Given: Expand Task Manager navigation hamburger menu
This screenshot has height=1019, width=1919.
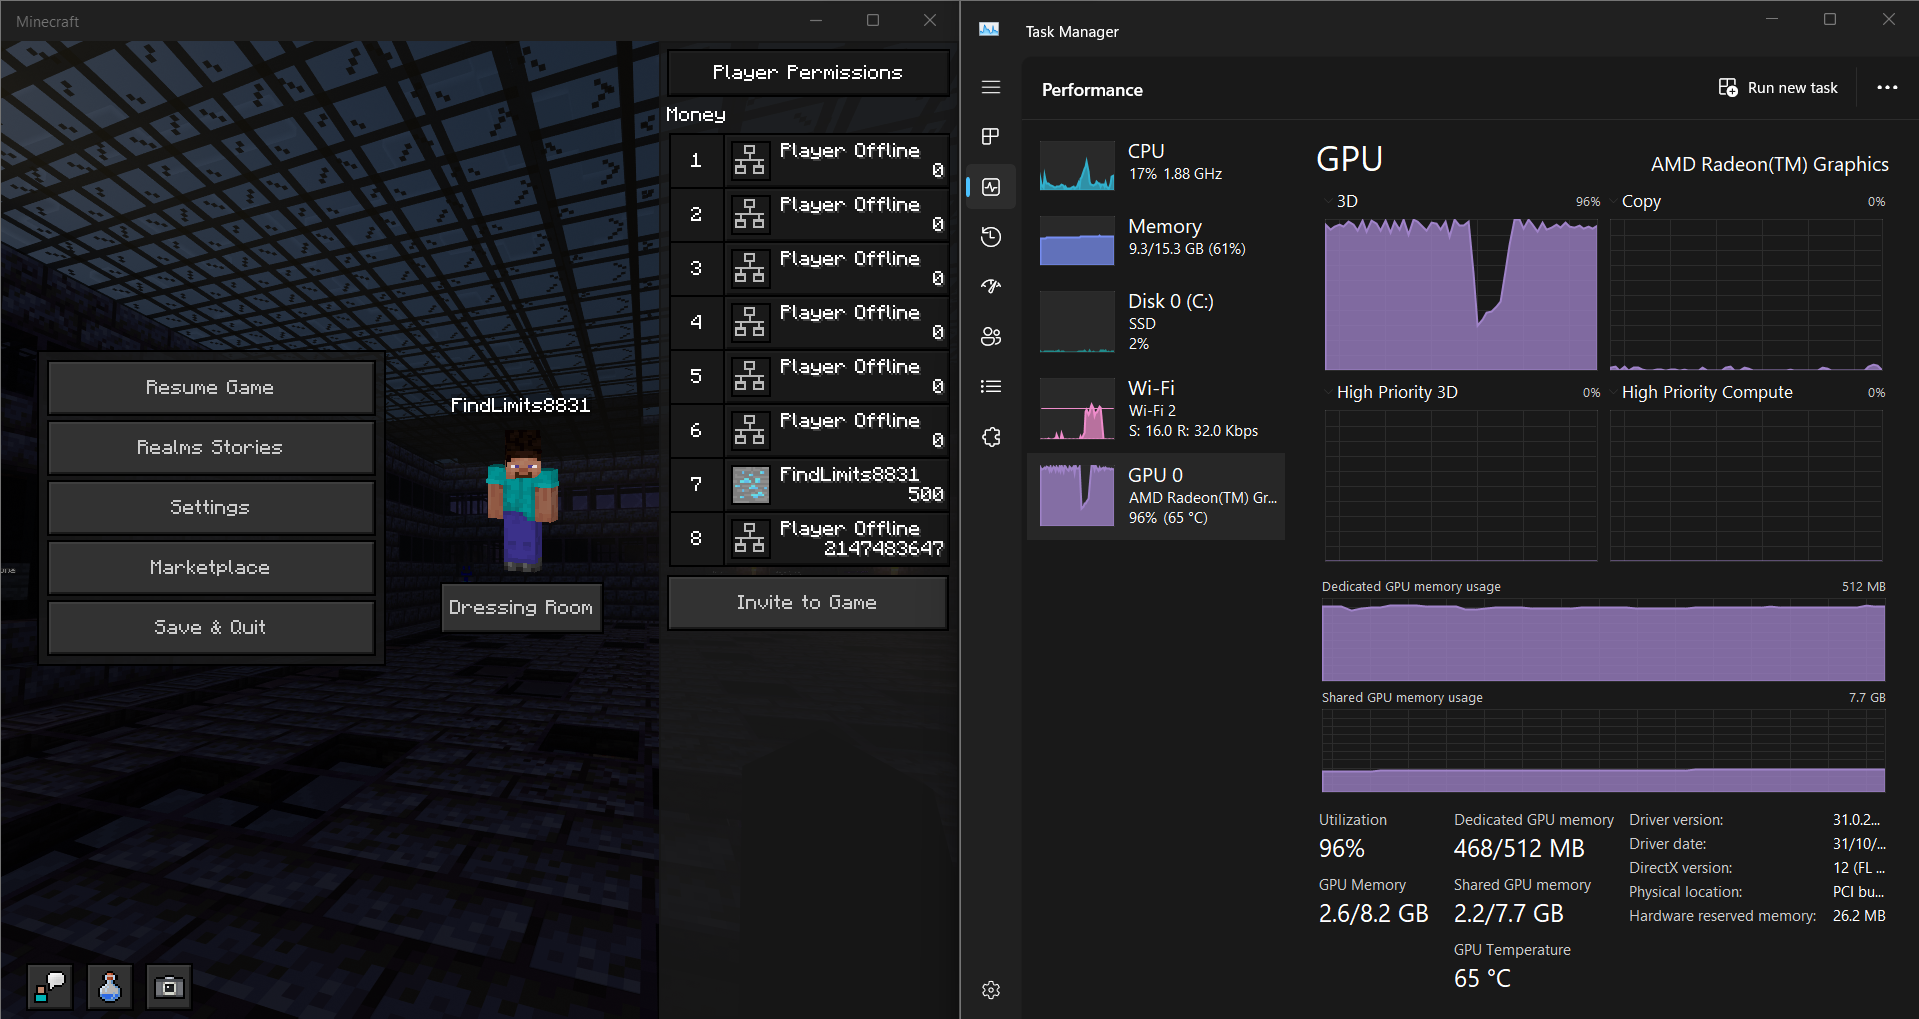Looking at the screenshot, I should pos(991,87).
